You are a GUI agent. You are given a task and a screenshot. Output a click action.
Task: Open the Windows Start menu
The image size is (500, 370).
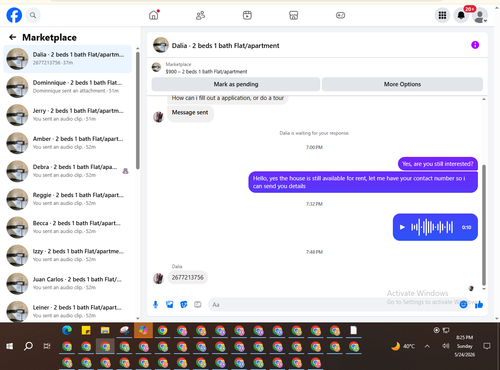[x=10, y=346]
